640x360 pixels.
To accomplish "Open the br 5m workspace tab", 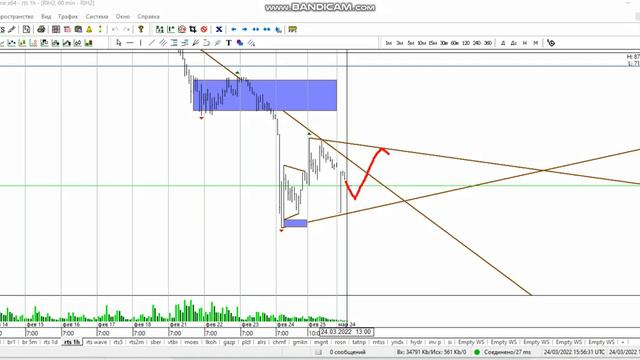I will coord(29,342).
